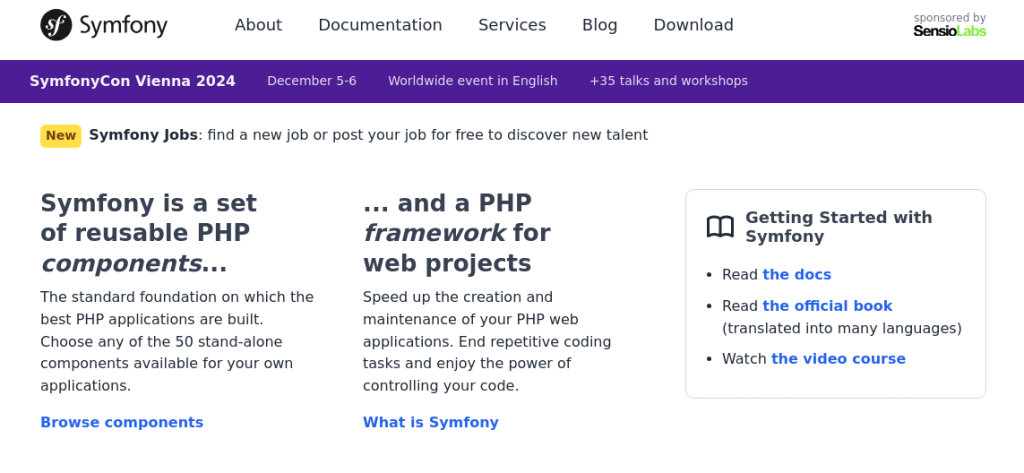
Task: Visit the Blog section
Action: 600,25
